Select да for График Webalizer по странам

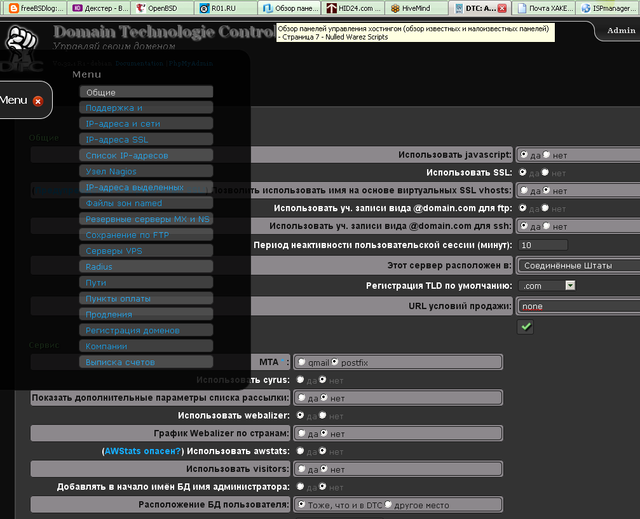(302, 433)
